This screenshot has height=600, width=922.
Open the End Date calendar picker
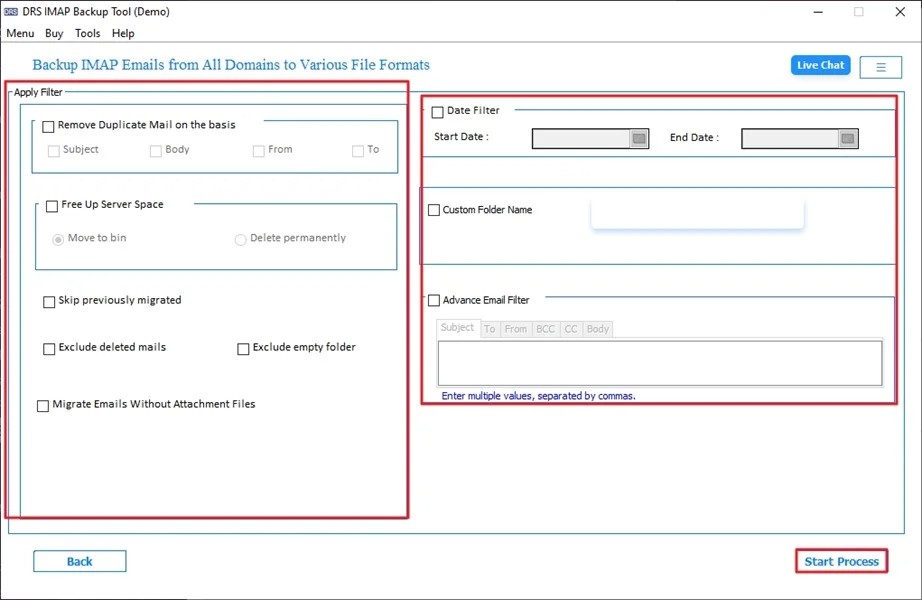click(849, 138)
